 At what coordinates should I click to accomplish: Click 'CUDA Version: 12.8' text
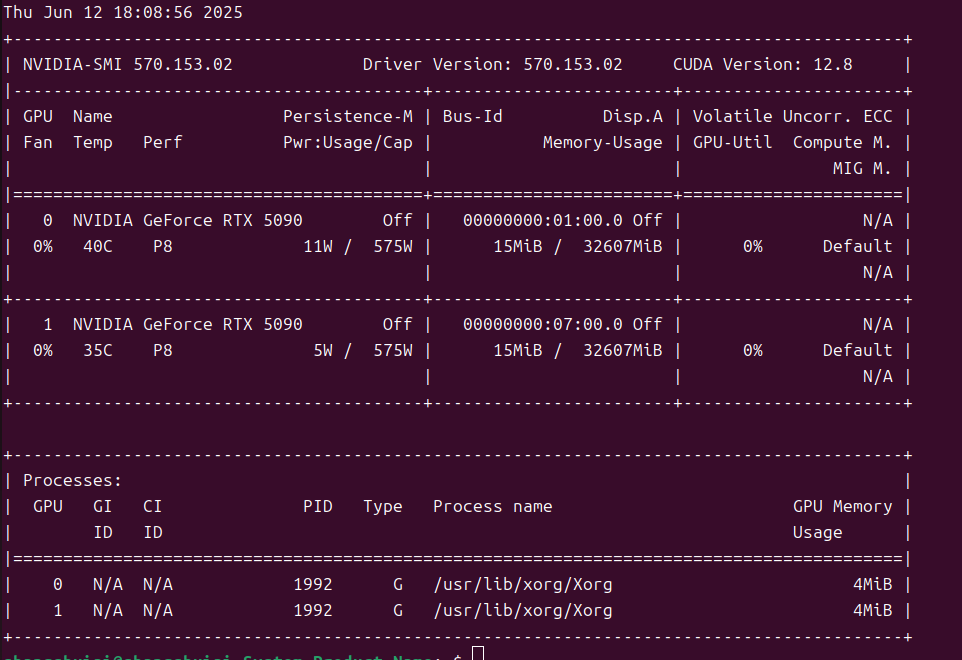[x=763, y=64]
